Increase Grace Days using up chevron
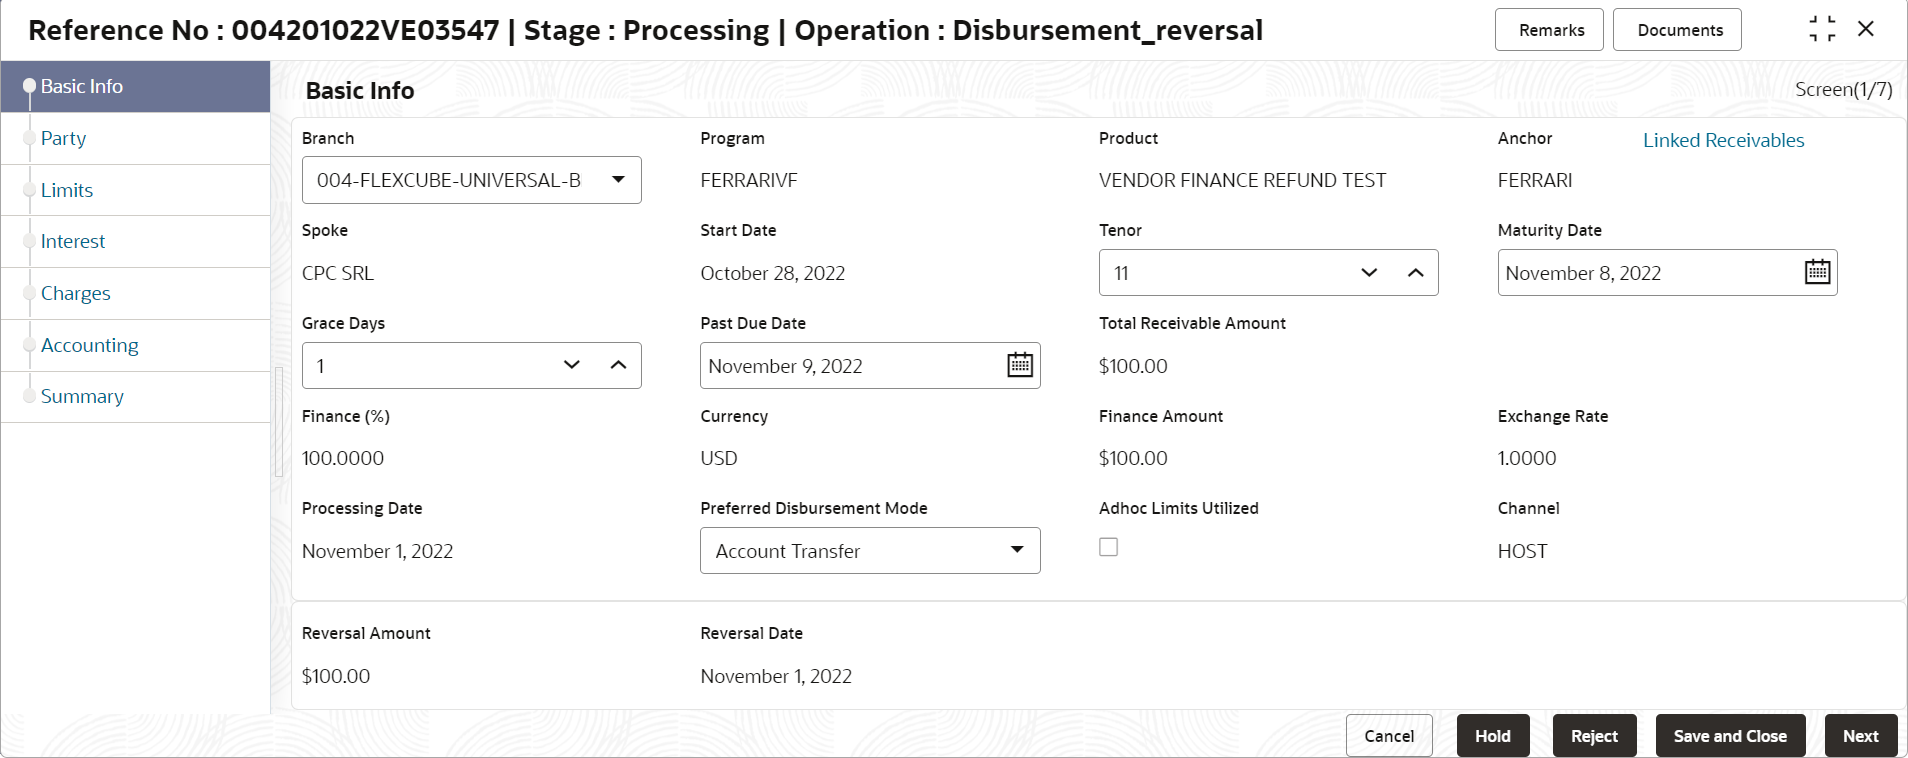The height and width of the screenshot is (758, 1908). [x=618, y=365]
